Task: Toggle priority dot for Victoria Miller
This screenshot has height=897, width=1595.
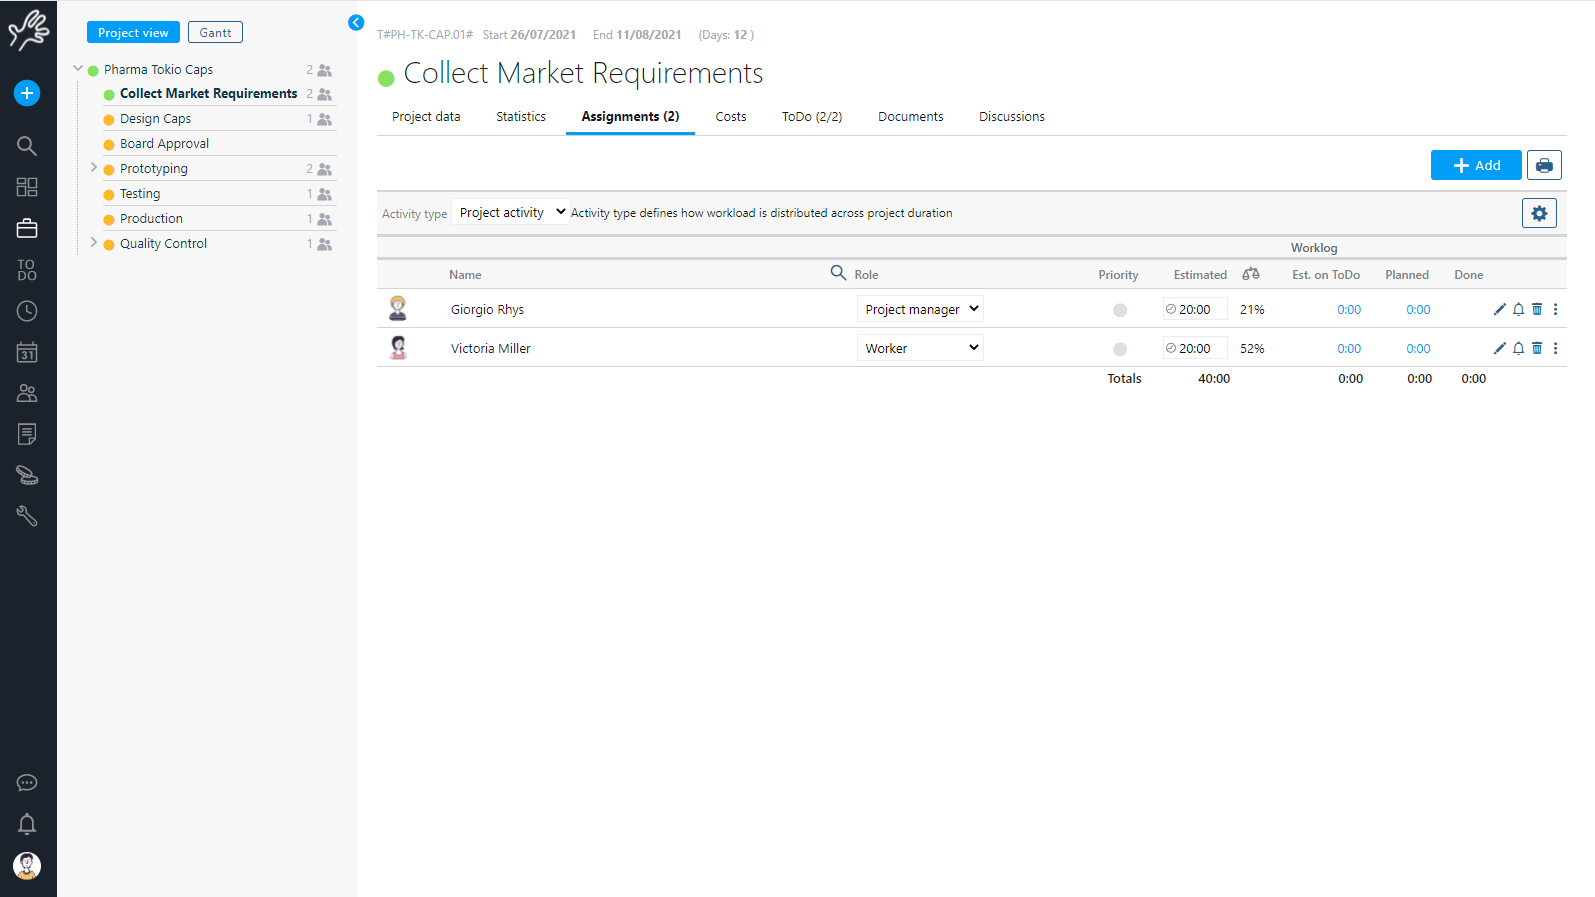Action: click(x=1120, y=349)
